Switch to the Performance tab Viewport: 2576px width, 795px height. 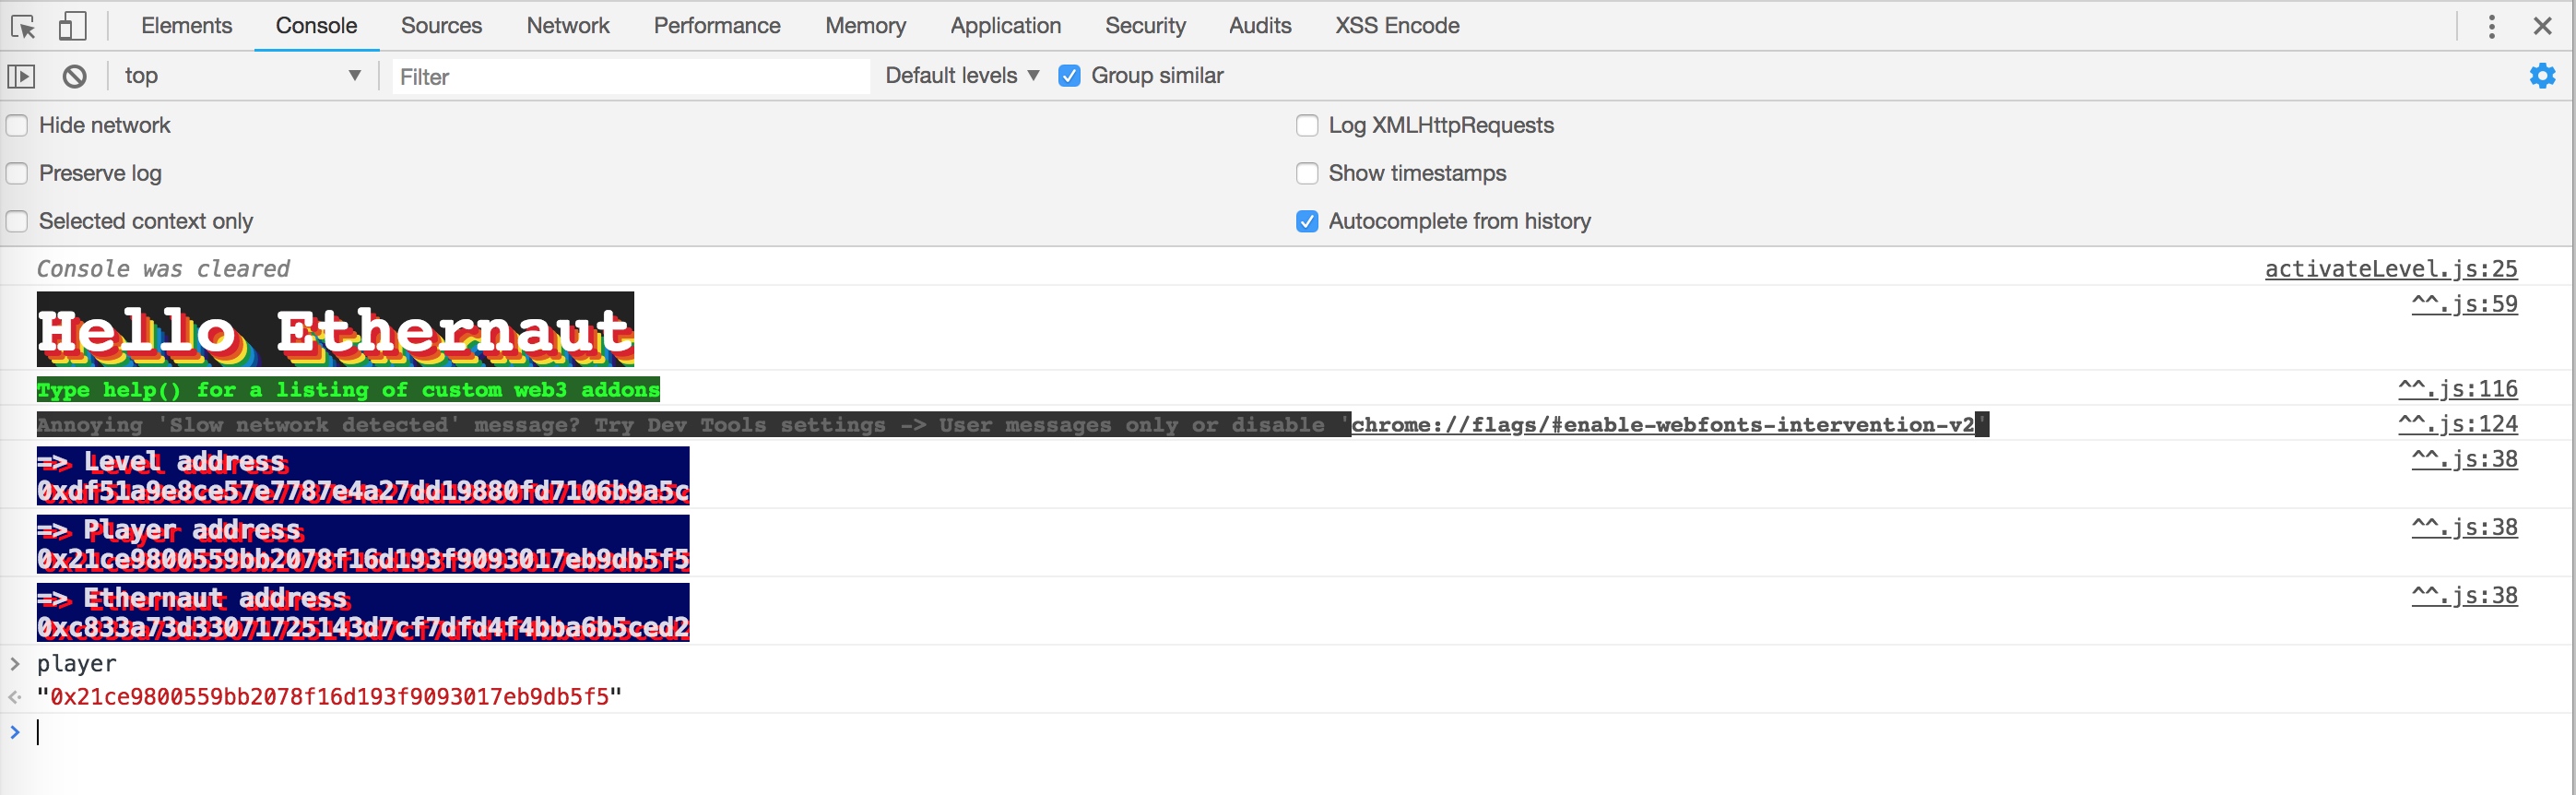717,26
